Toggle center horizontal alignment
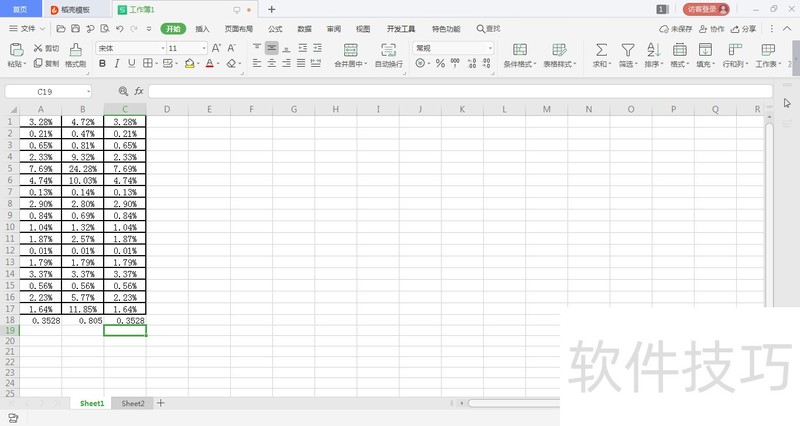The width and height of the screenshot is (800, 426). [271, 63]
